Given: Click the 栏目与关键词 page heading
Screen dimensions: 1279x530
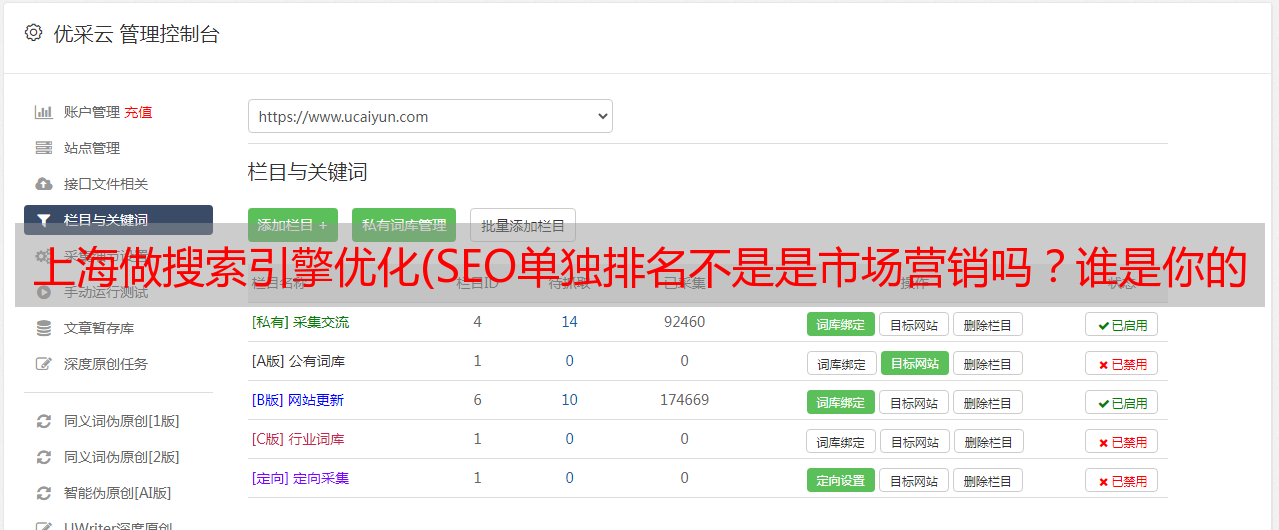Looking at the screenshot, I should (308, 172).
